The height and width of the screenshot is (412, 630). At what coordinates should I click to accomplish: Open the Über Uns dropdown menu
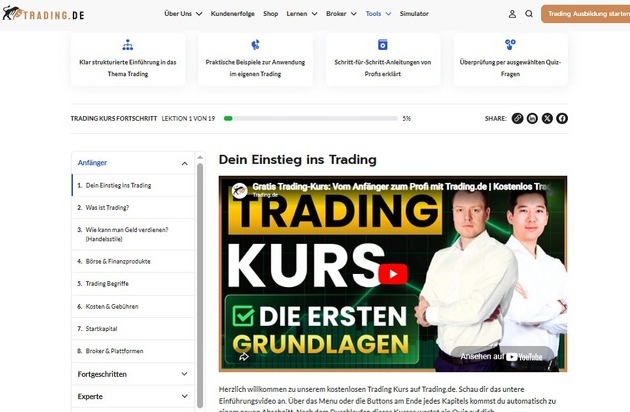(183, 14)
